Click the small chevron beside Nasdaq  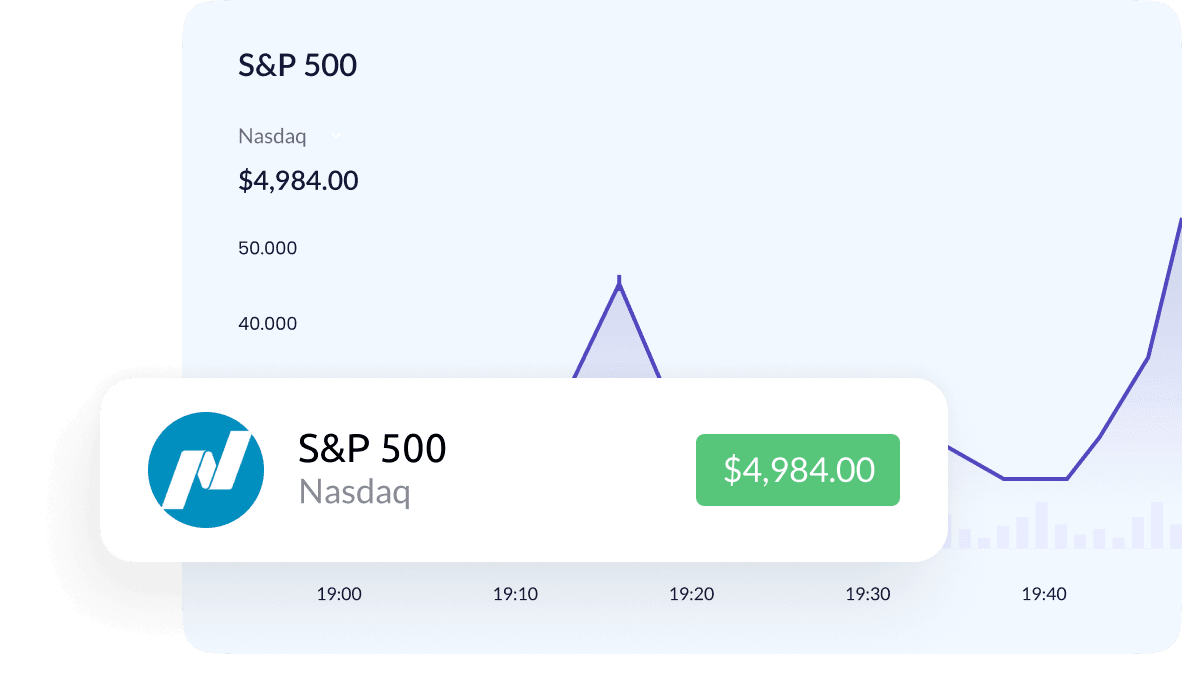click(x=336, y=135)
